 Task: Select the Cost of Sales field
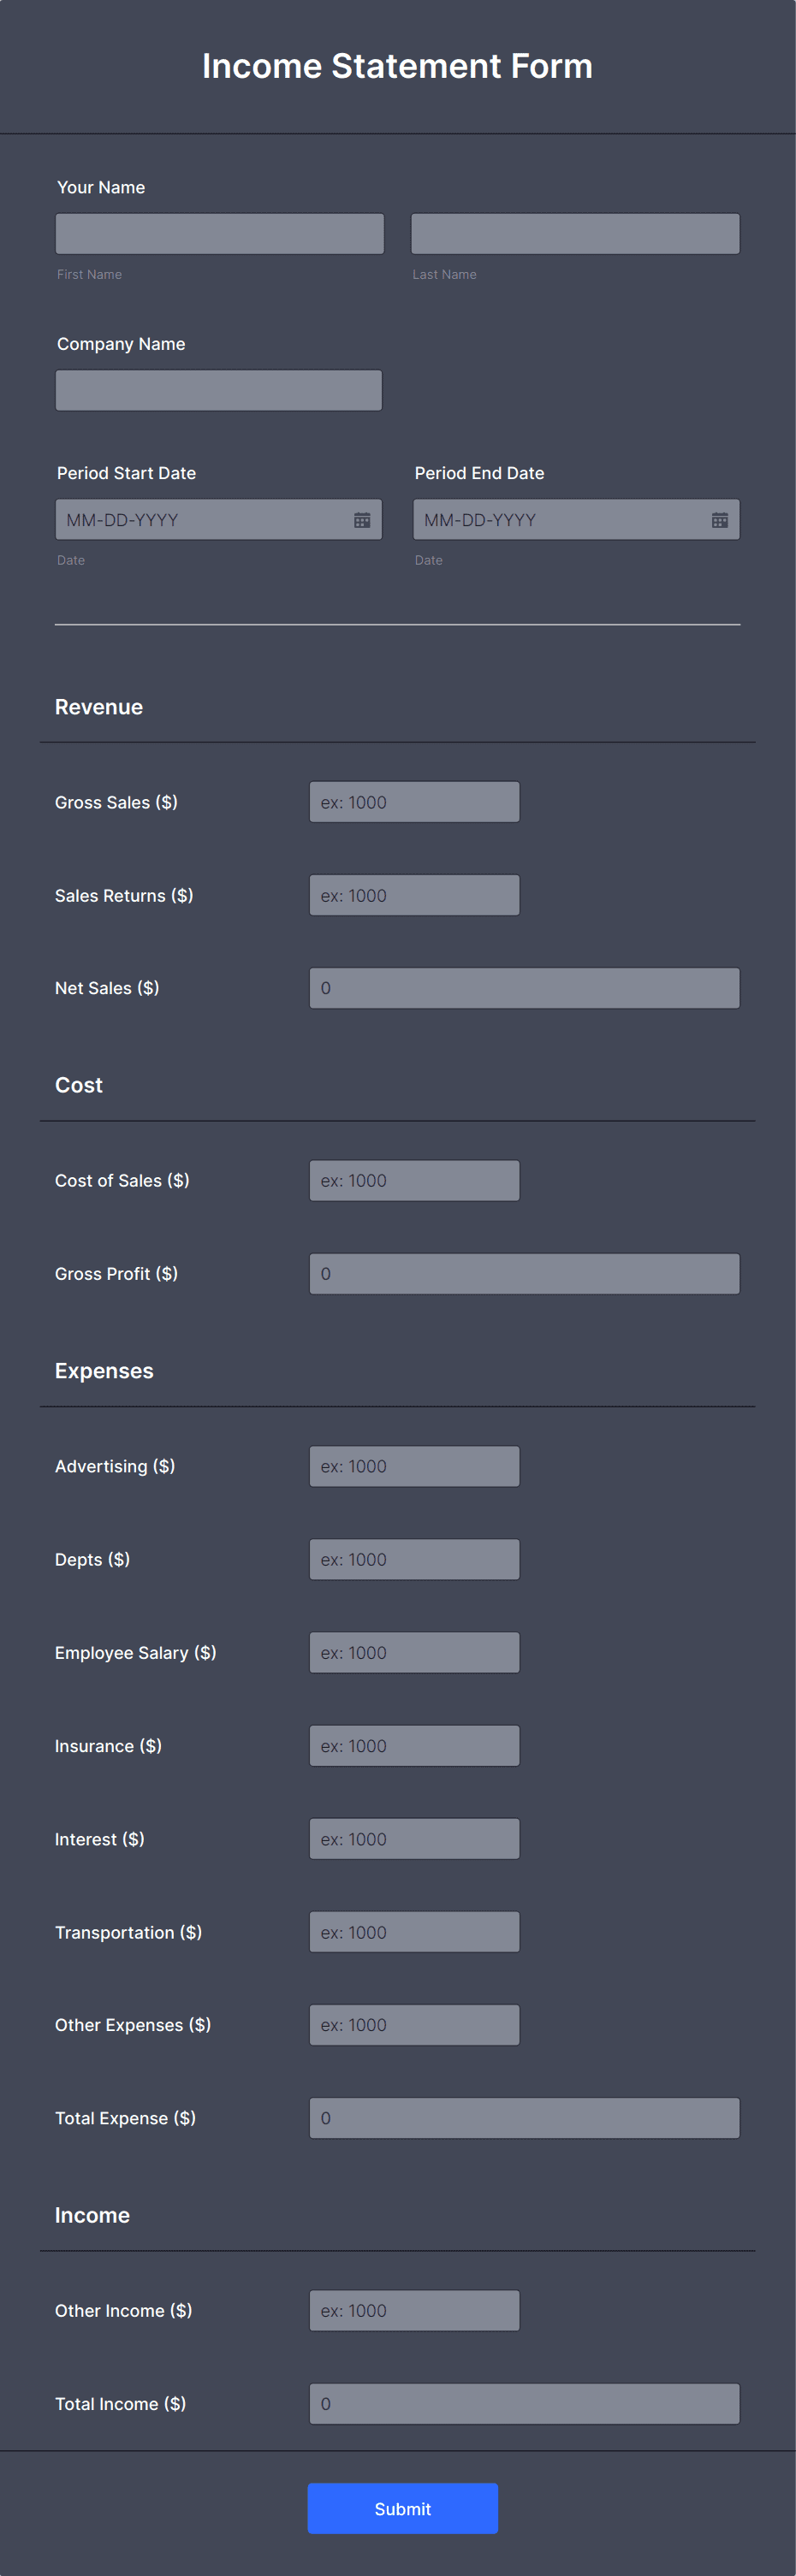tap(414, 1180)
